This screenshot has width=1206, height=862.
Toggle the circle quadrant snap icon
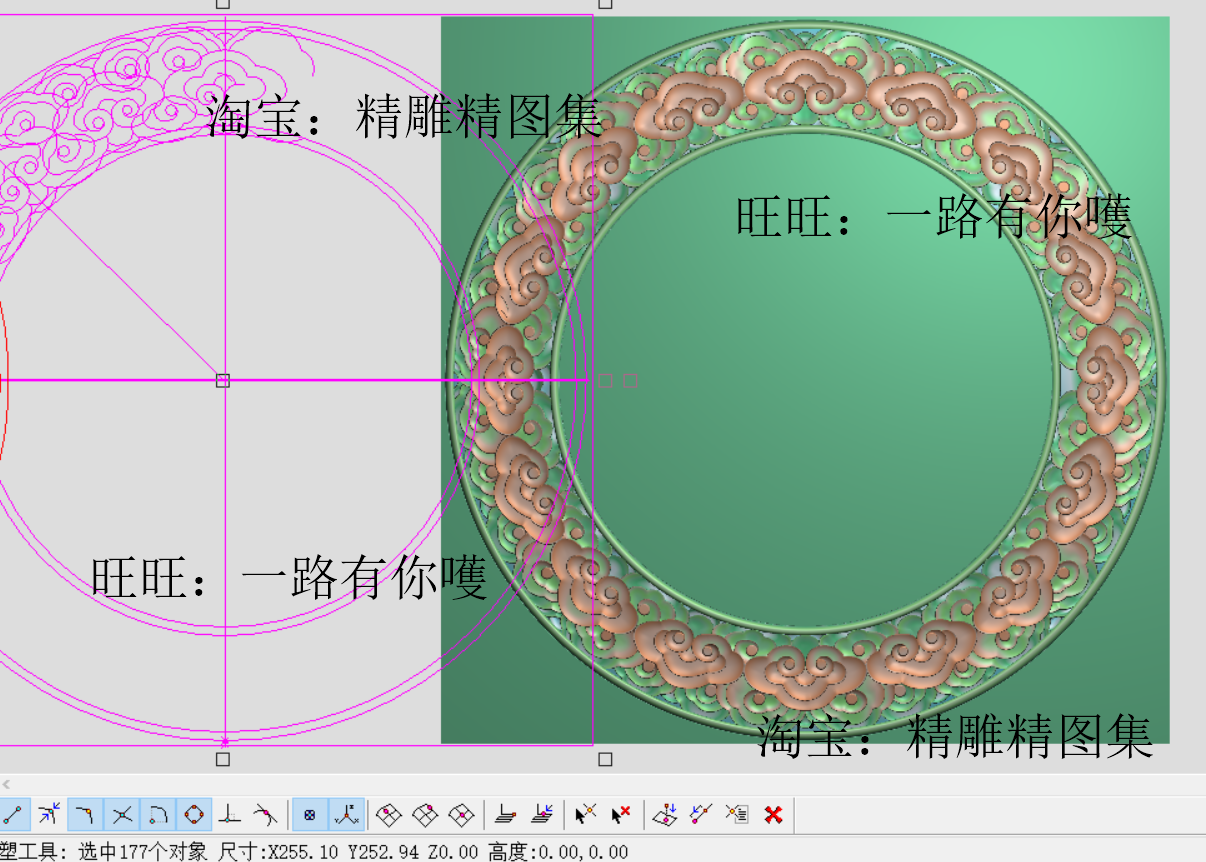pyautogui.click(x=194, y=815)
